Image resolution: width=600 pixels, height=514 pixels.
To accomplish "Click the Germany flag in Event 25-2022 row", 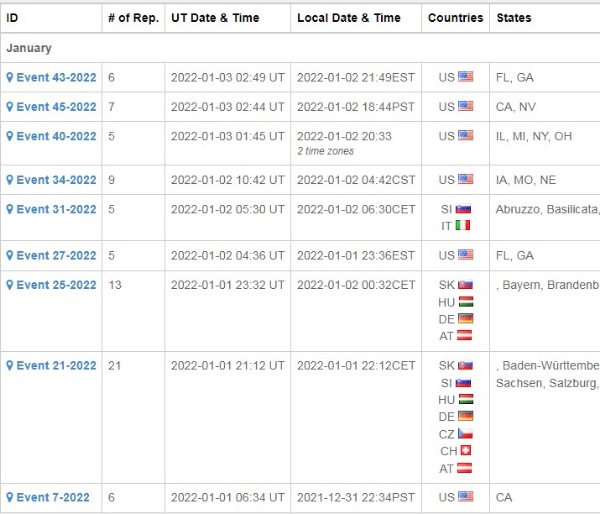I will pyautogui.click(x=465, y=319).
